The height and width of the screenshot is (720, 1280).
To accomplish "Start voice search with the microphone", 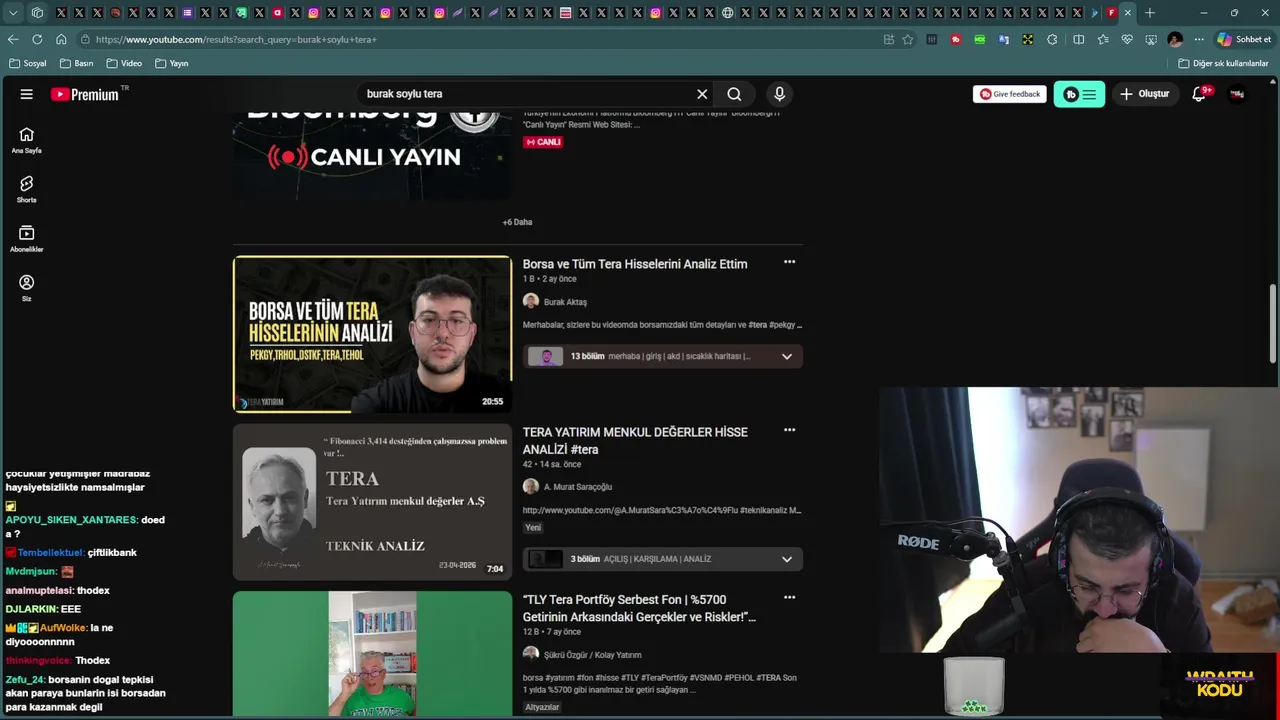I will [x=779, y=94].
